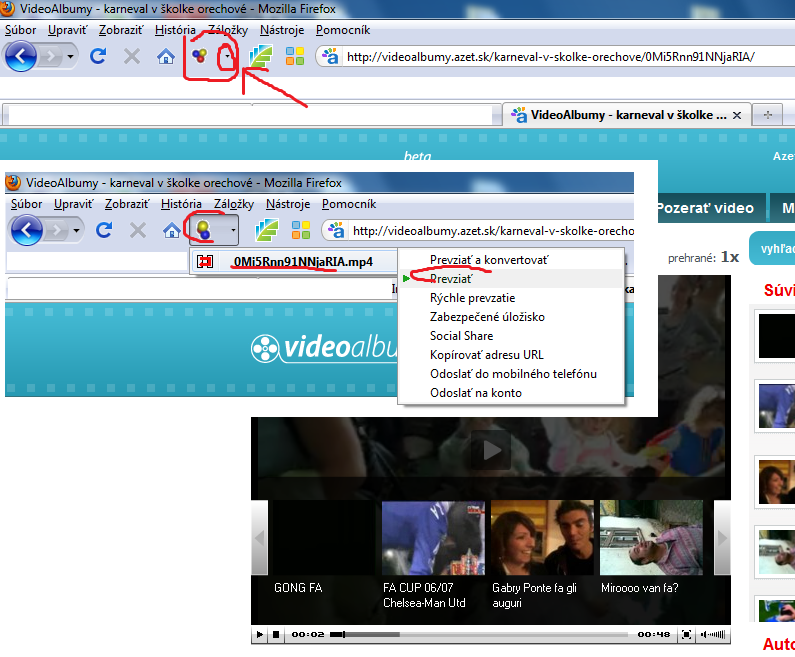The image size is (795, 657).
Task: Open Nástroje menu in top menu bar
Action: pos(282,30)
